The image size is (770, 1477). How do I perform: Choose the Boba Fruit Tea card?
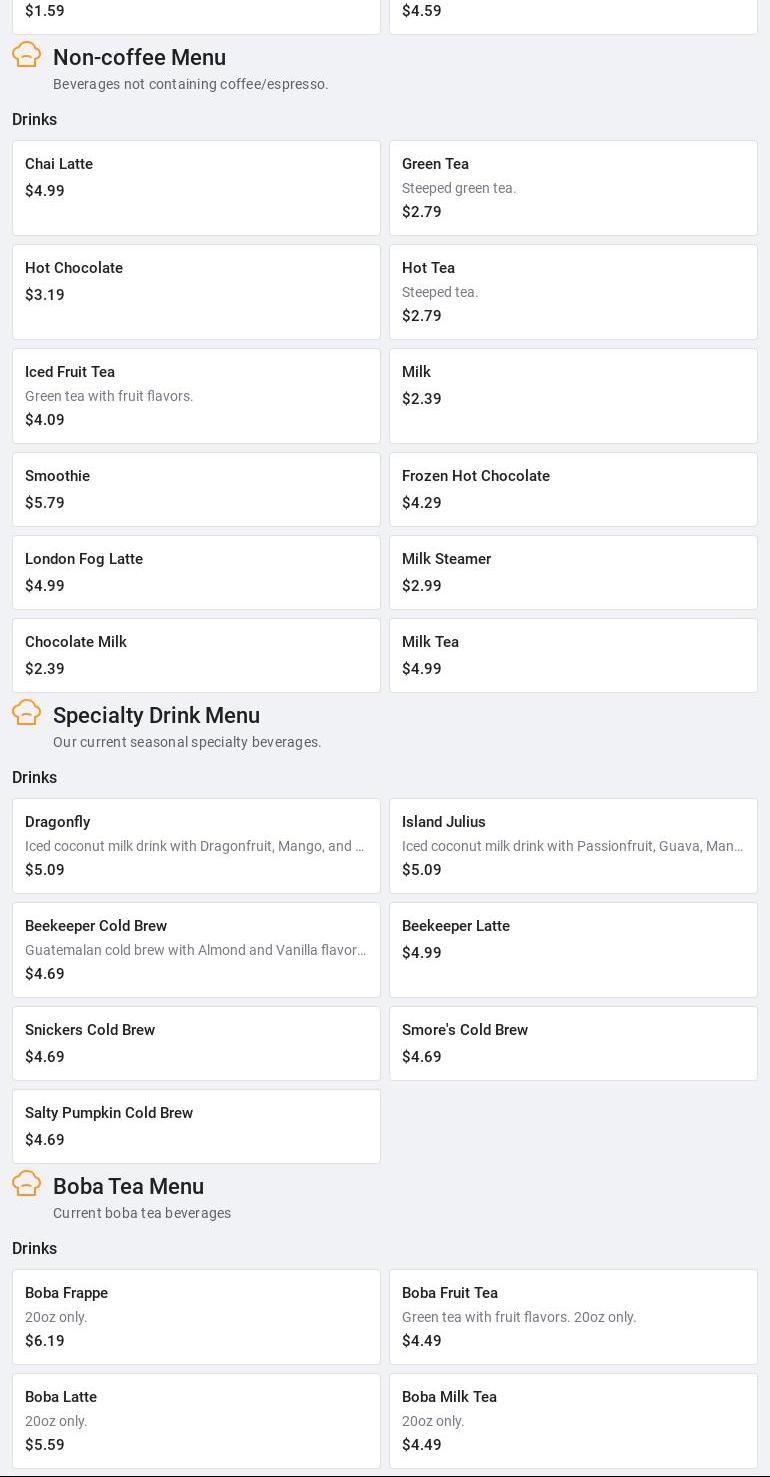[573, 1317]
